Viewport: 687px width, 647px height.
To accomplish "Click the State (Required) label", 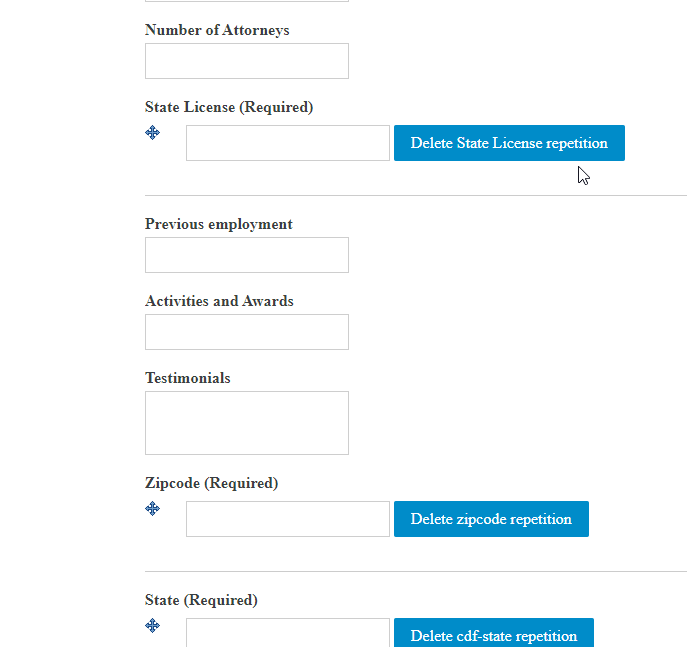I will coord(201,600).
